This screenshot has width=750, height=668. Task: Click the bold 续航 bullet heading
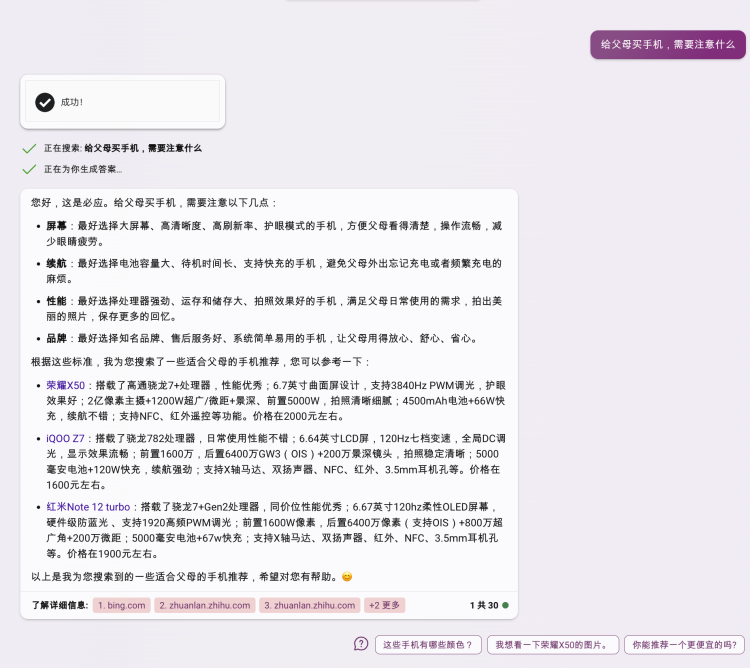click(x=56, y=263)
